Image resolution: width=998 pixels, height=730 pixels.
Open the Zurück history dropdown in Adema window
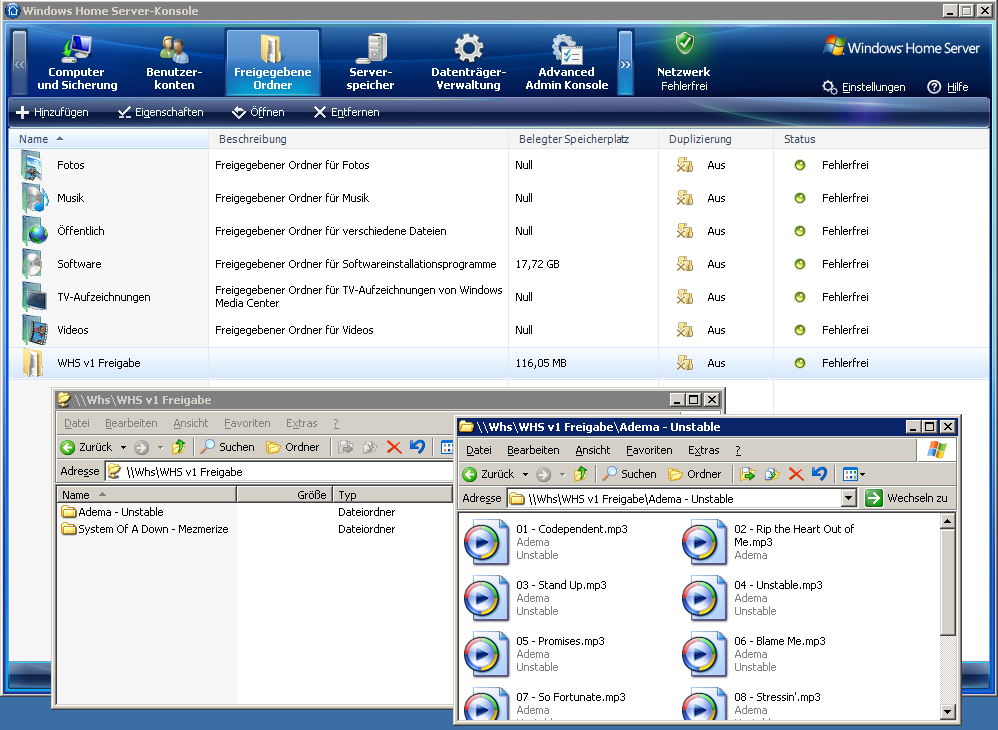click(x=525, y=474)
